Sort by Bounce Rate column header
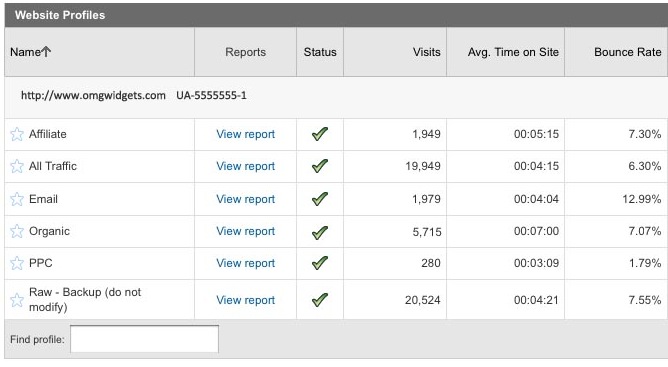The image size is (668, 367). (x=628, y=52)
